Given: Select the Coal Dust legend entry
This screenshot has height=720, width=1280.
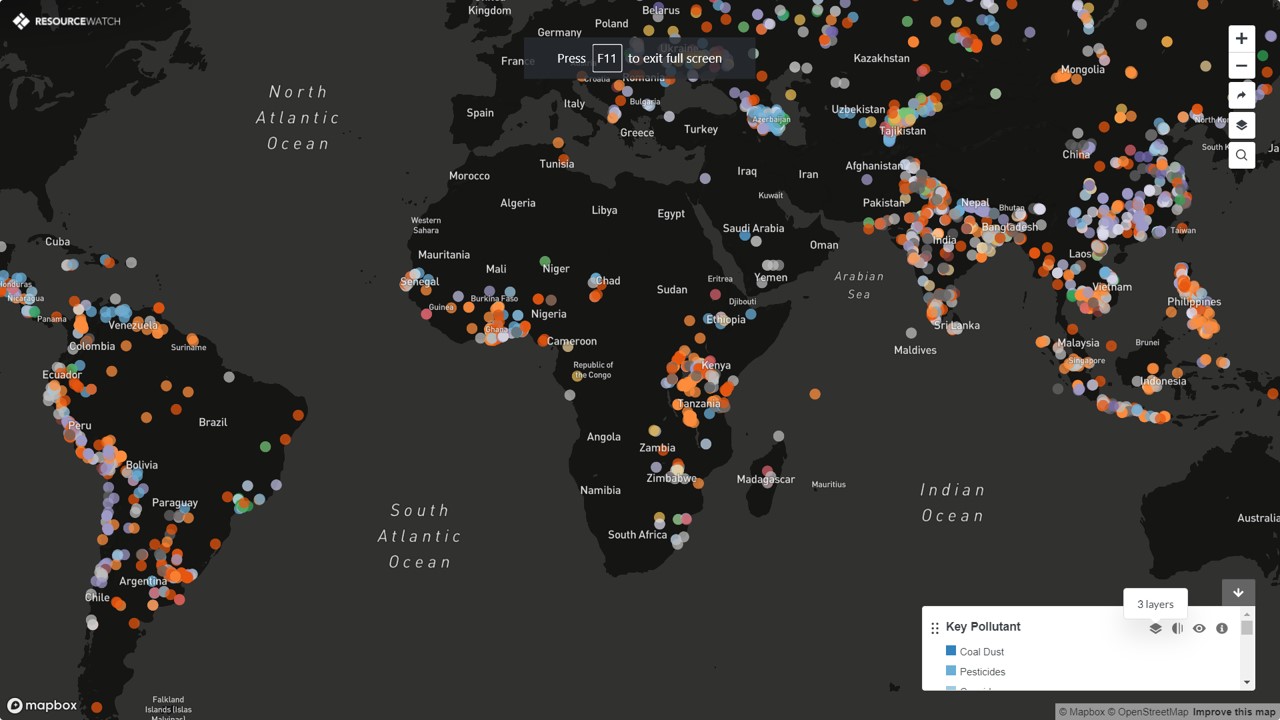Looking at the screenshot, I should (x=982, y=652).
